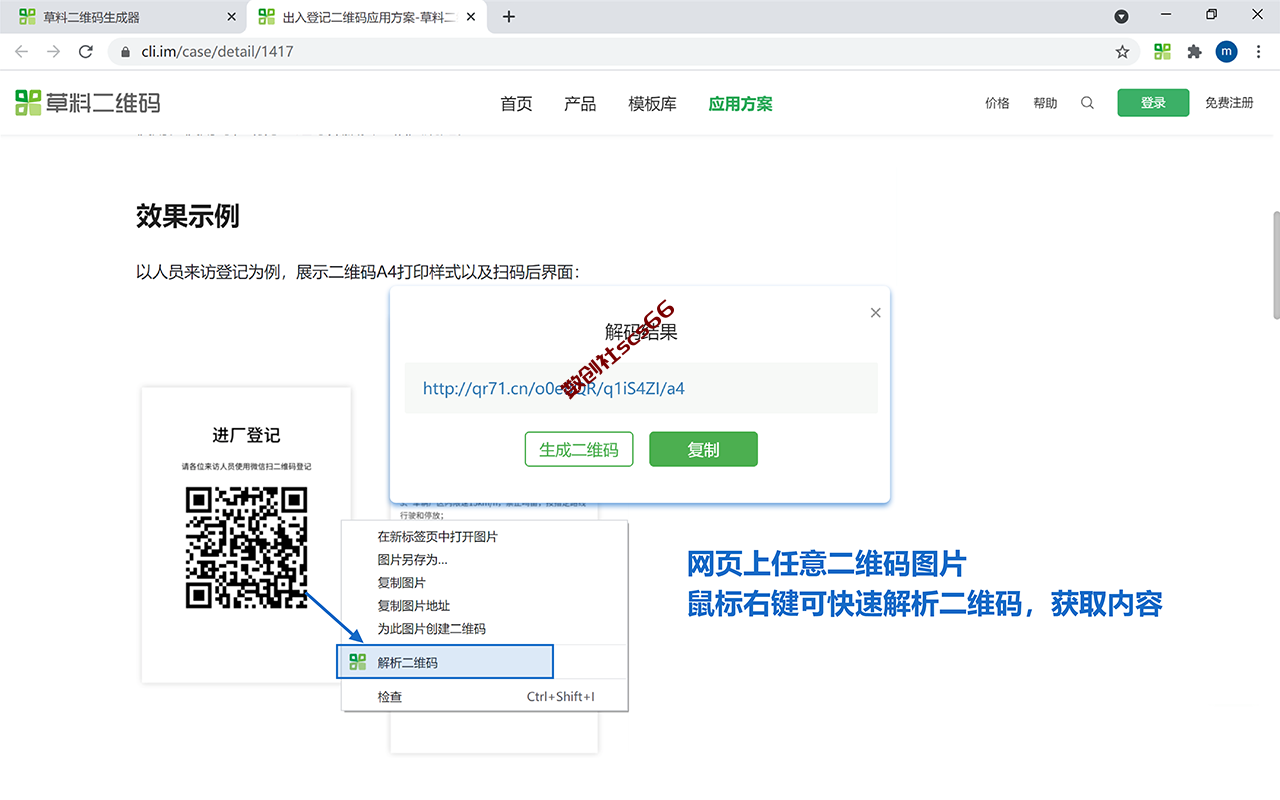This screenshot has height=800, width=1280.
Task: Select the 出入登记二维码应用方案 tab
Action: [x=366, y=17]
